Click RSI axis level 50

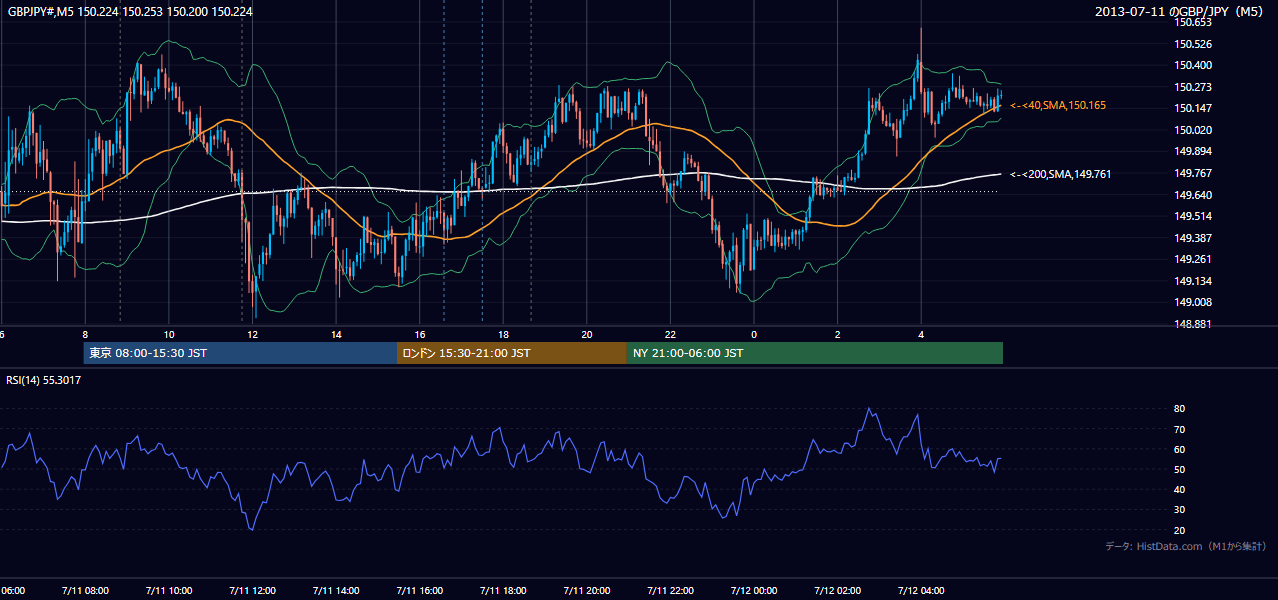[x=1179, y=469]
